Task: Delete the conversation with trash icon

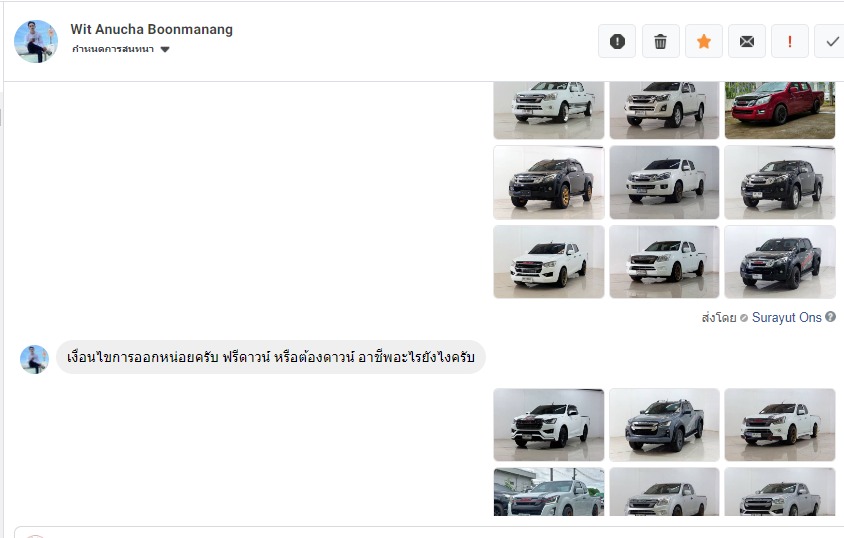Action: (x=660, y=41)
